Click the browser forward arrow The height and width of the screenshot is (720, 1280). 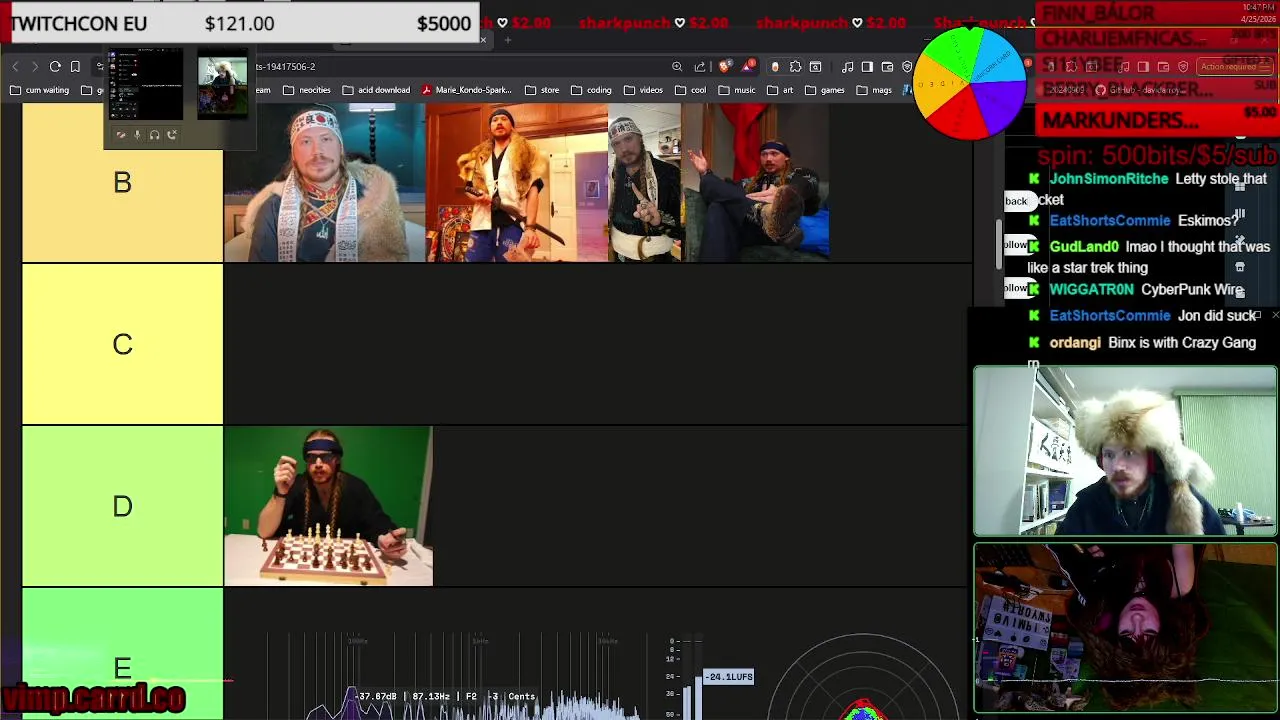(34, 67)
